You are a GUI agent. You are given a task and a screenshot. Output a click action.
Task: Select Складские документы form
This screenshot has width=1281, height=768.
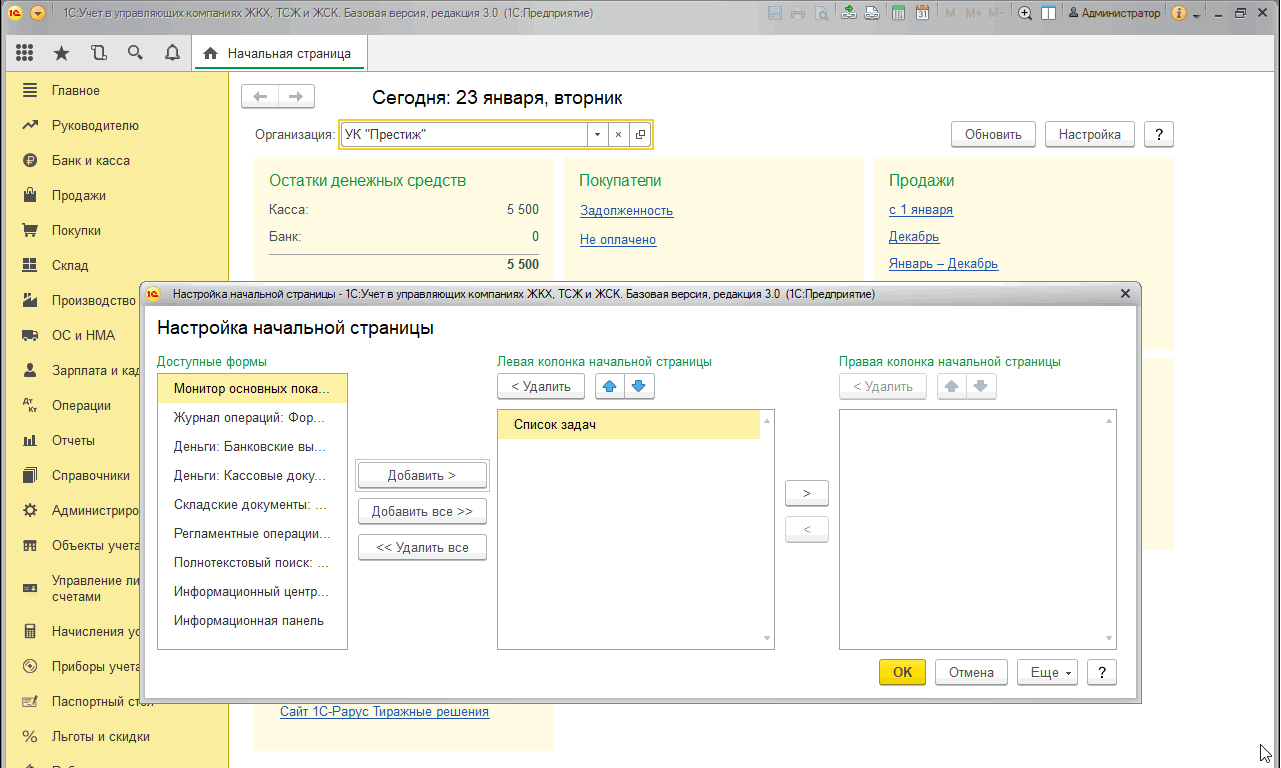(252, 505)
